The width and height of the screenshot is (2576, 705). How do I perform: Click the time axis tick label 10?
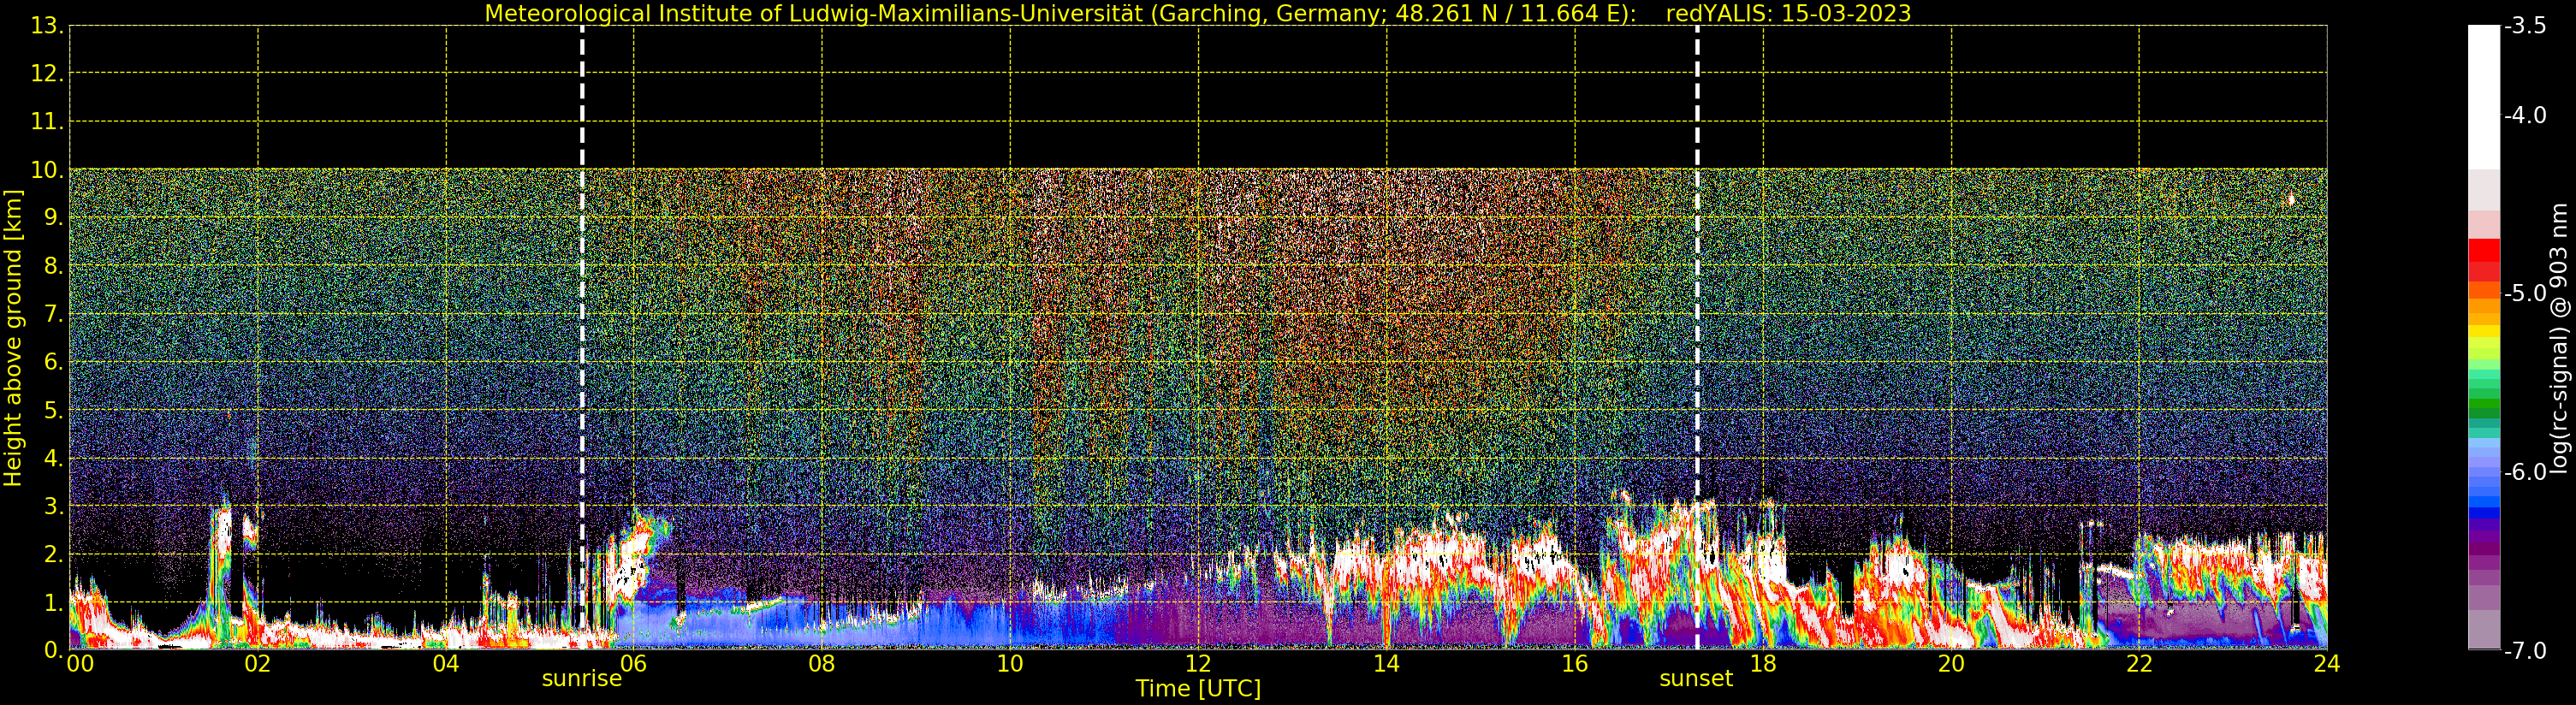1010,664
